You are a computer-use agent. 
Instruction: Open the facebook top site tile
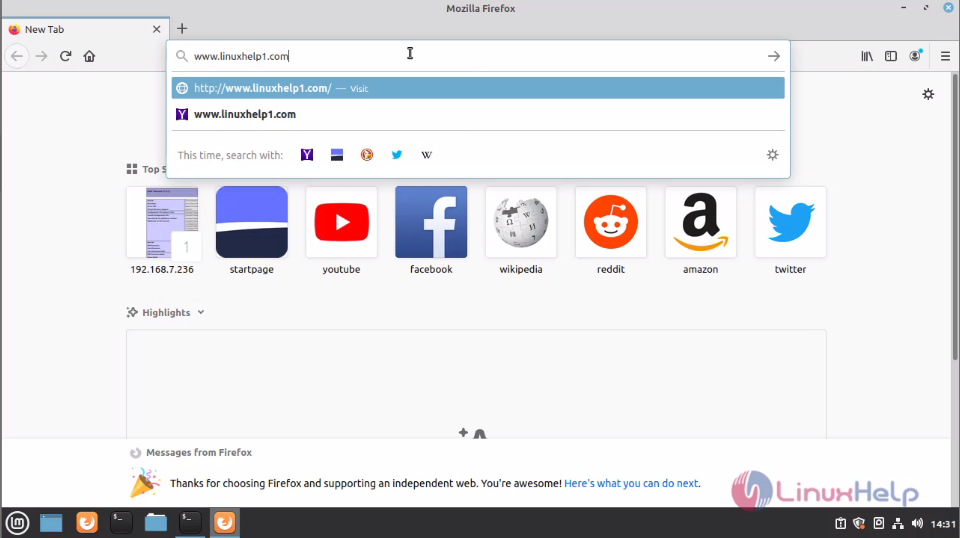pyautogui.click(x=431, y=231)
